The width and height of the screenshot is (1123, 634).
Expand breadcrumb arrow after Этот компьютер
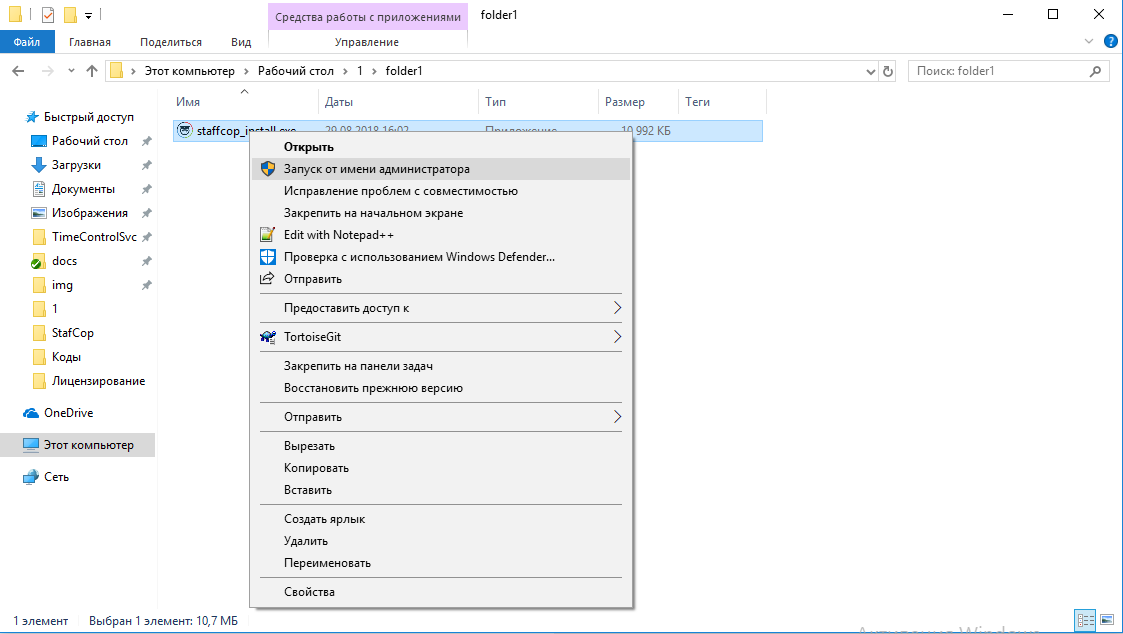pos(246,71)
